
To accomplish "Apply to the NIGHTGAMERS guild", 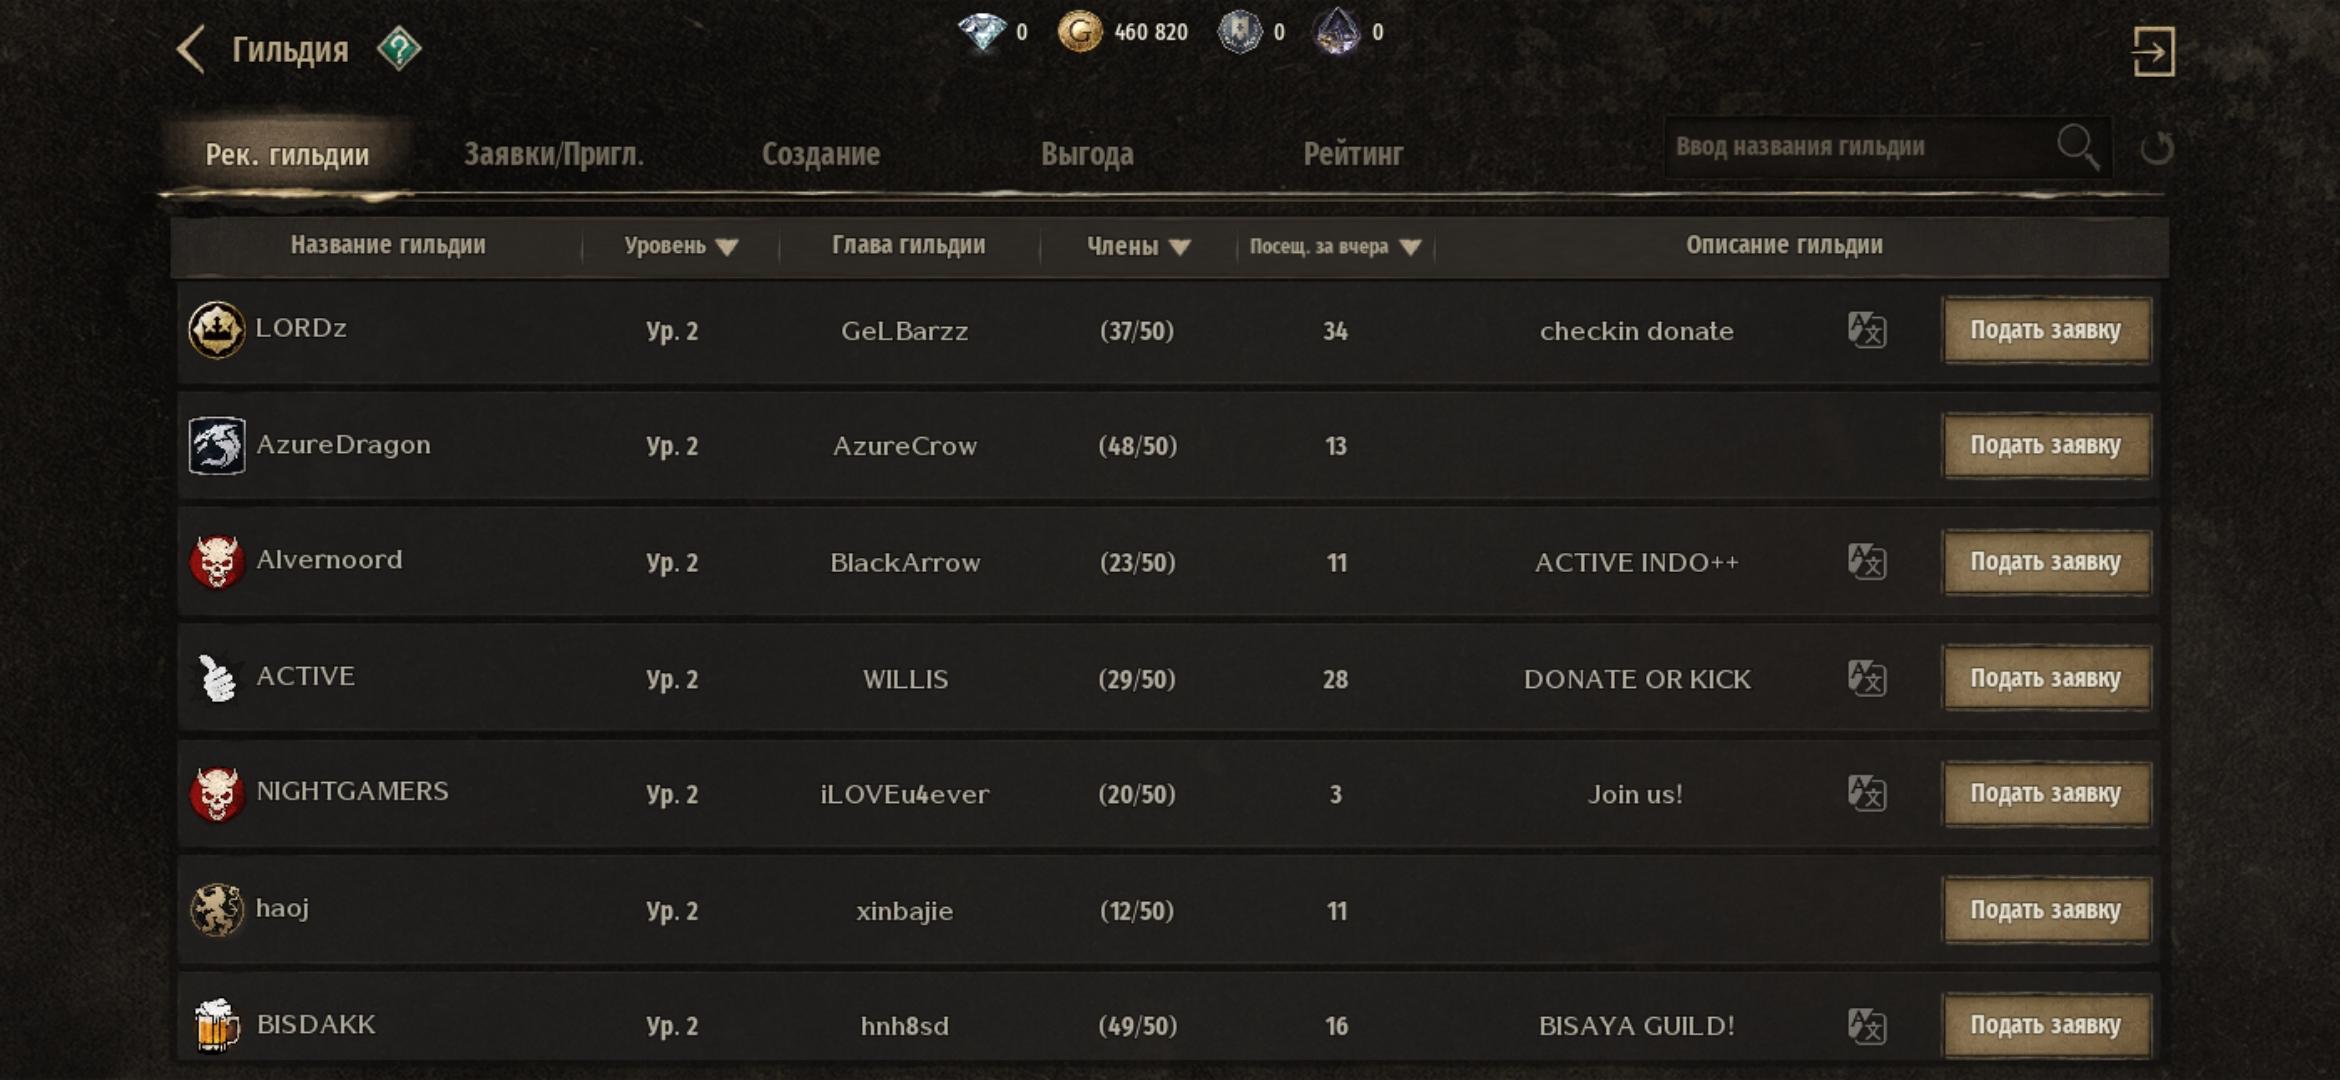I will 2045,794.
